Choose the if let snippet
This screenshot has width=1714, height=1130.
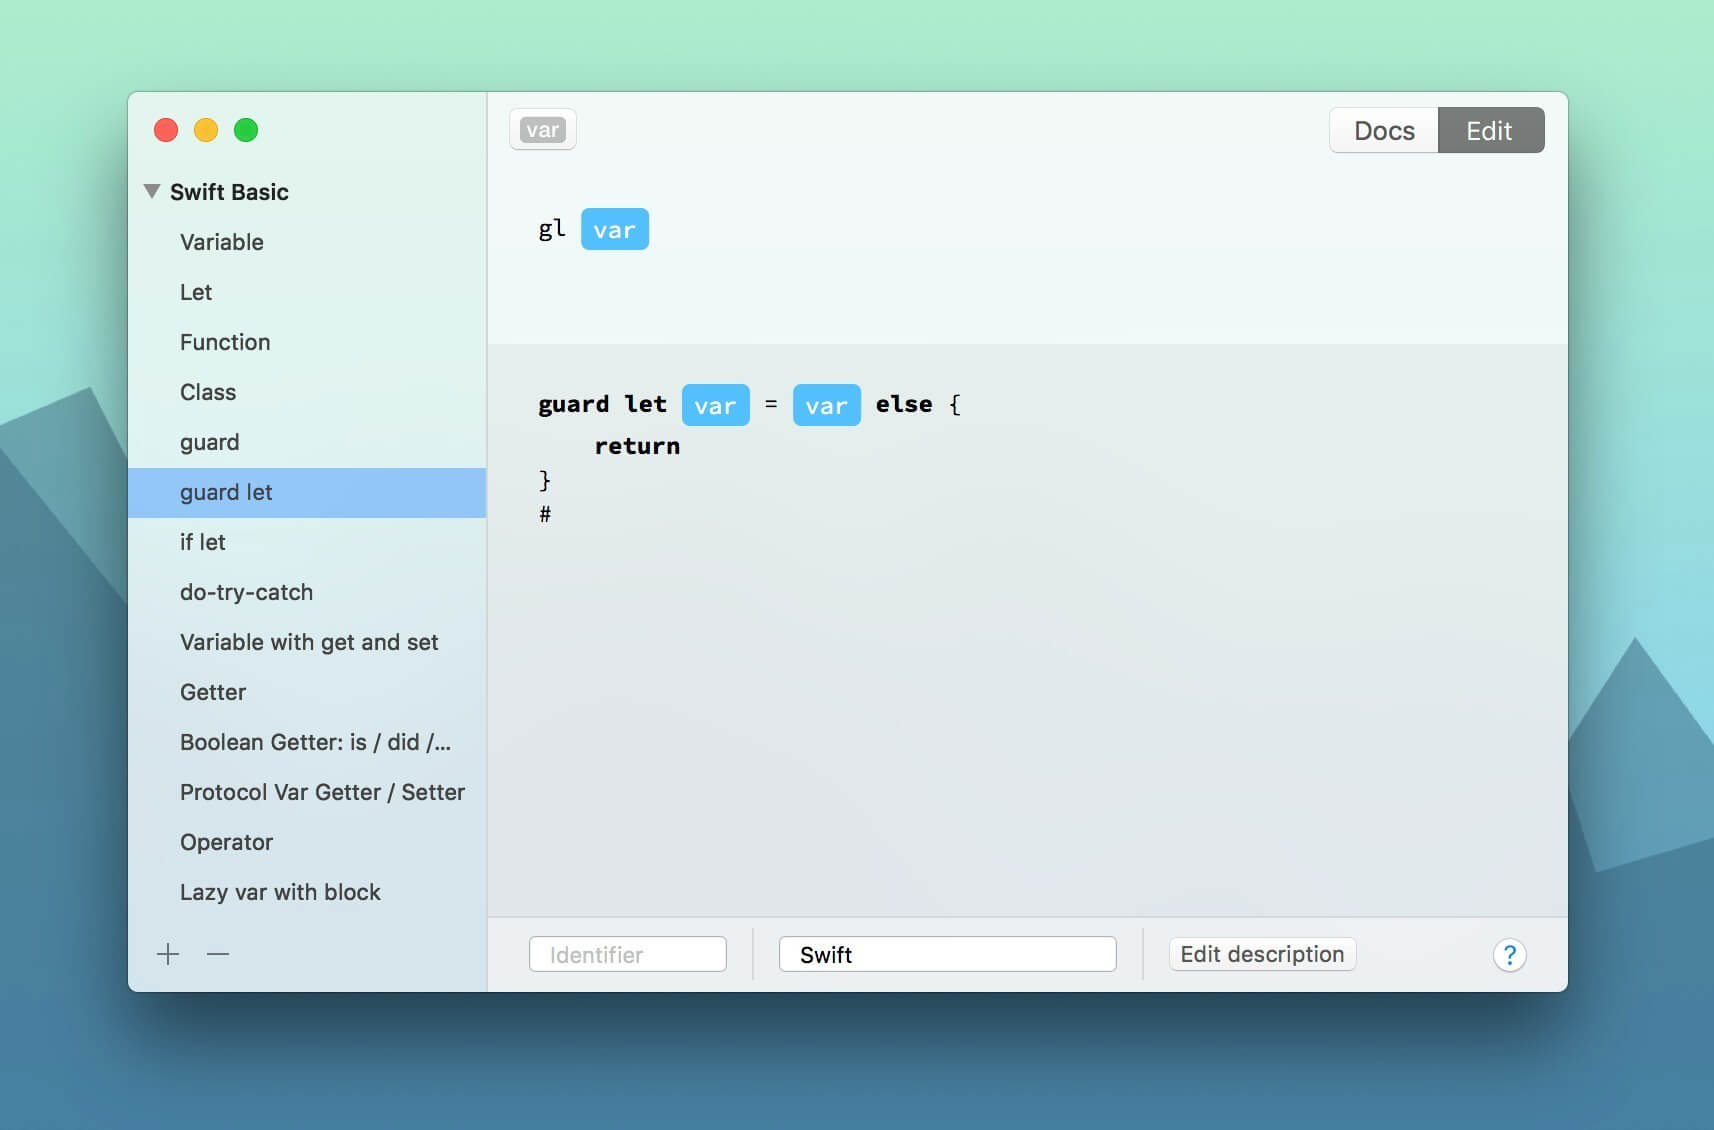click(203, 542)
